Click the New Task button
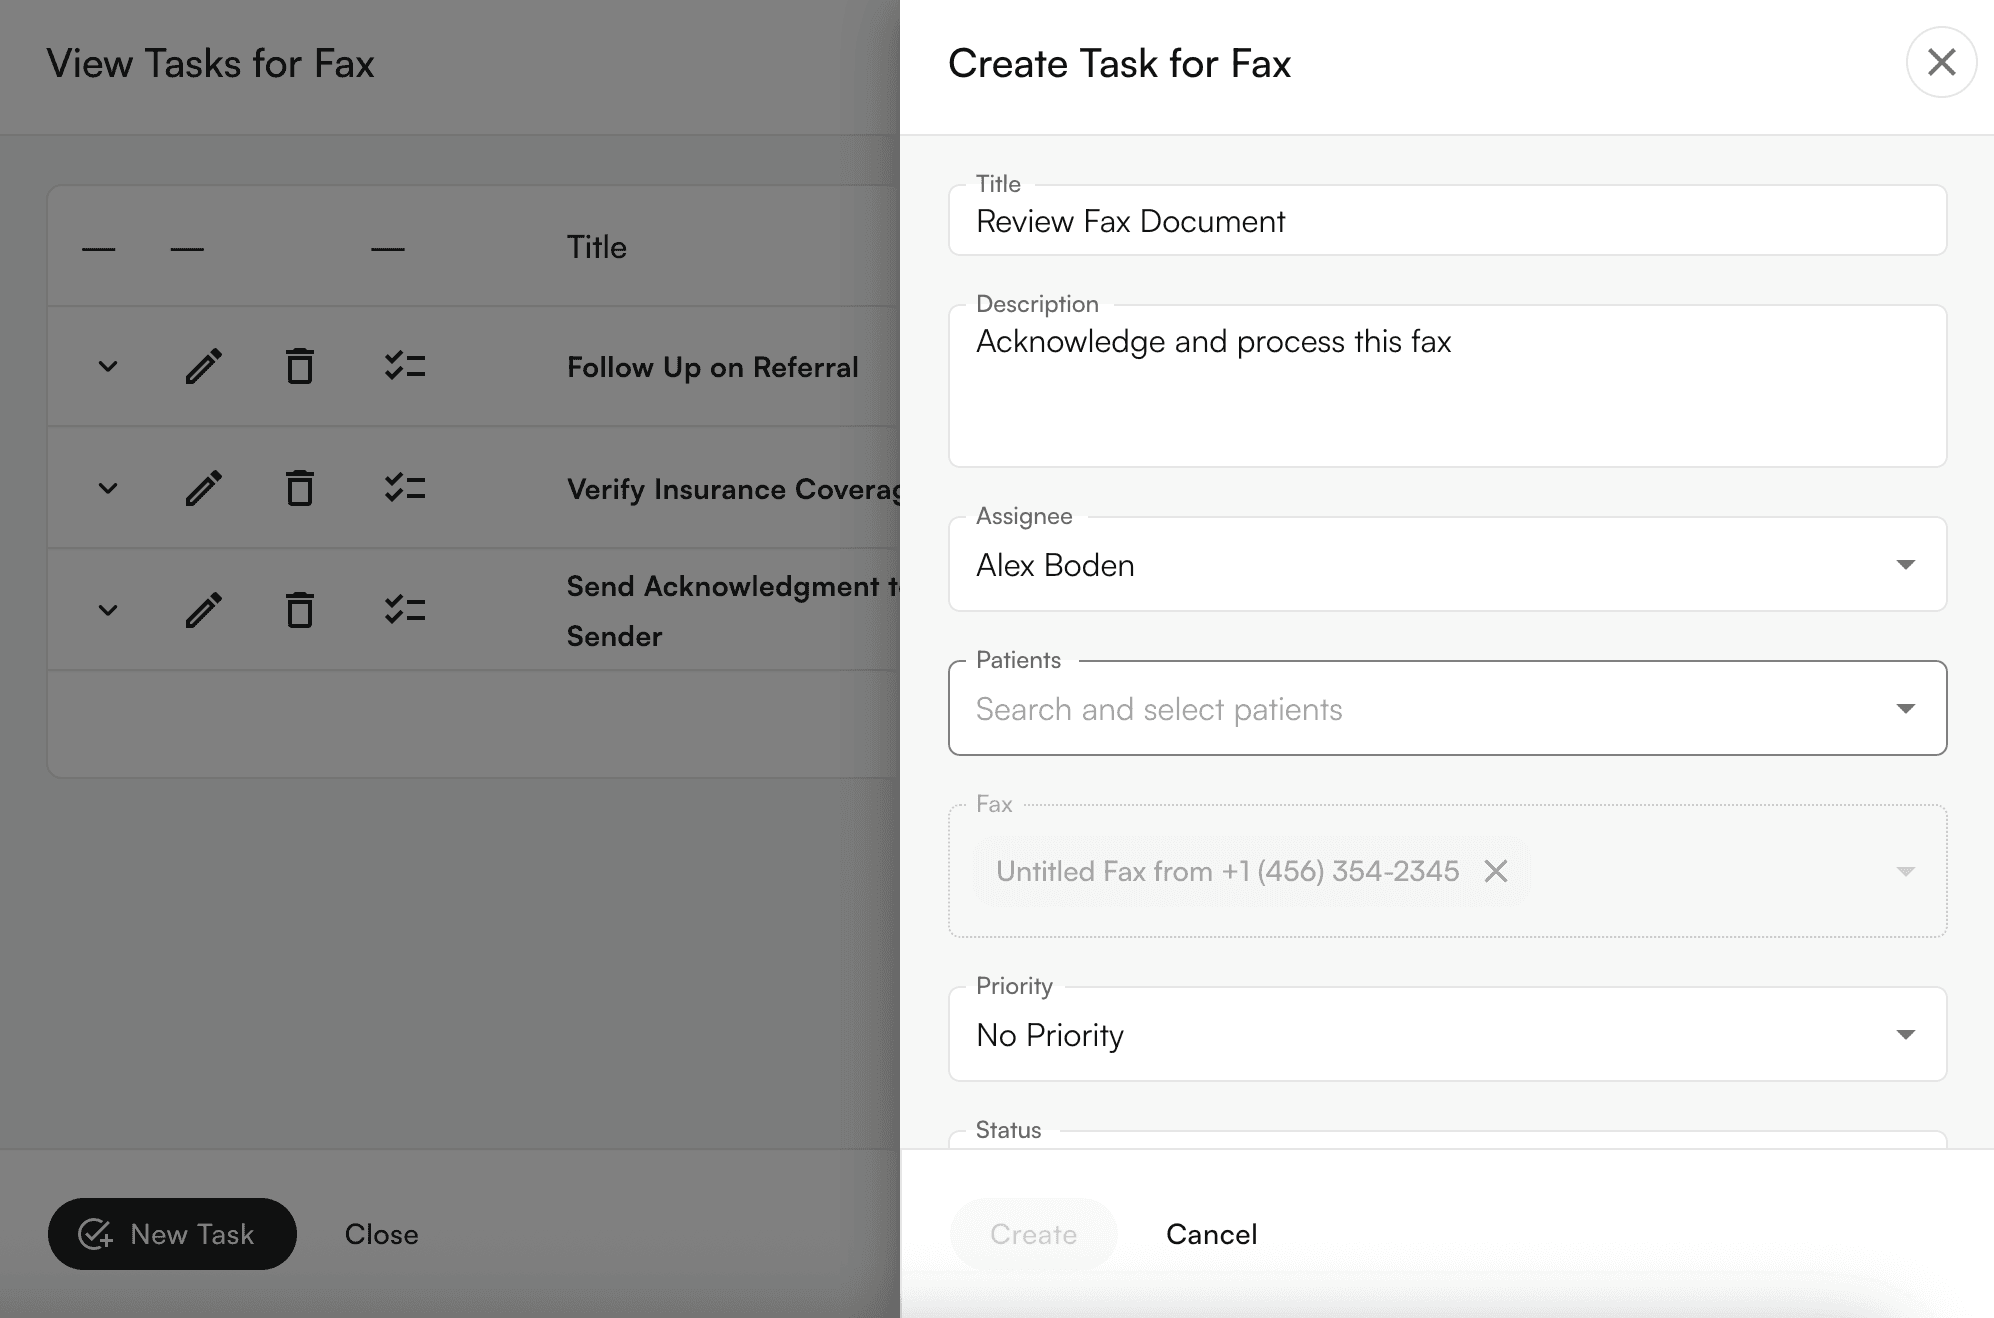 pos(172,1234)
